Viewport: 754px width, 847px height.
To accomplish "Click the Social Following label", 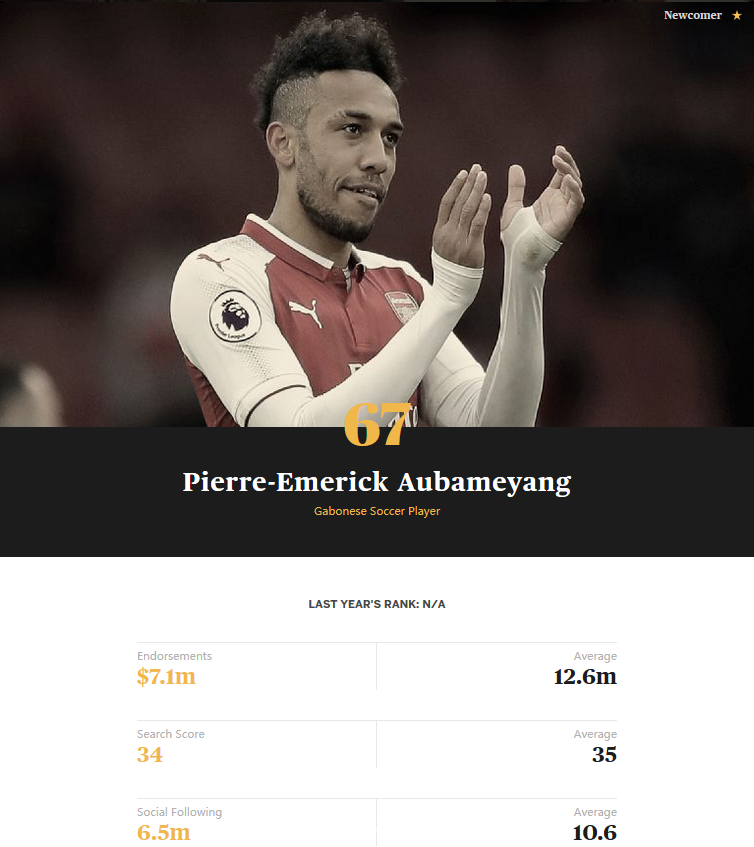I will point(179,812).
